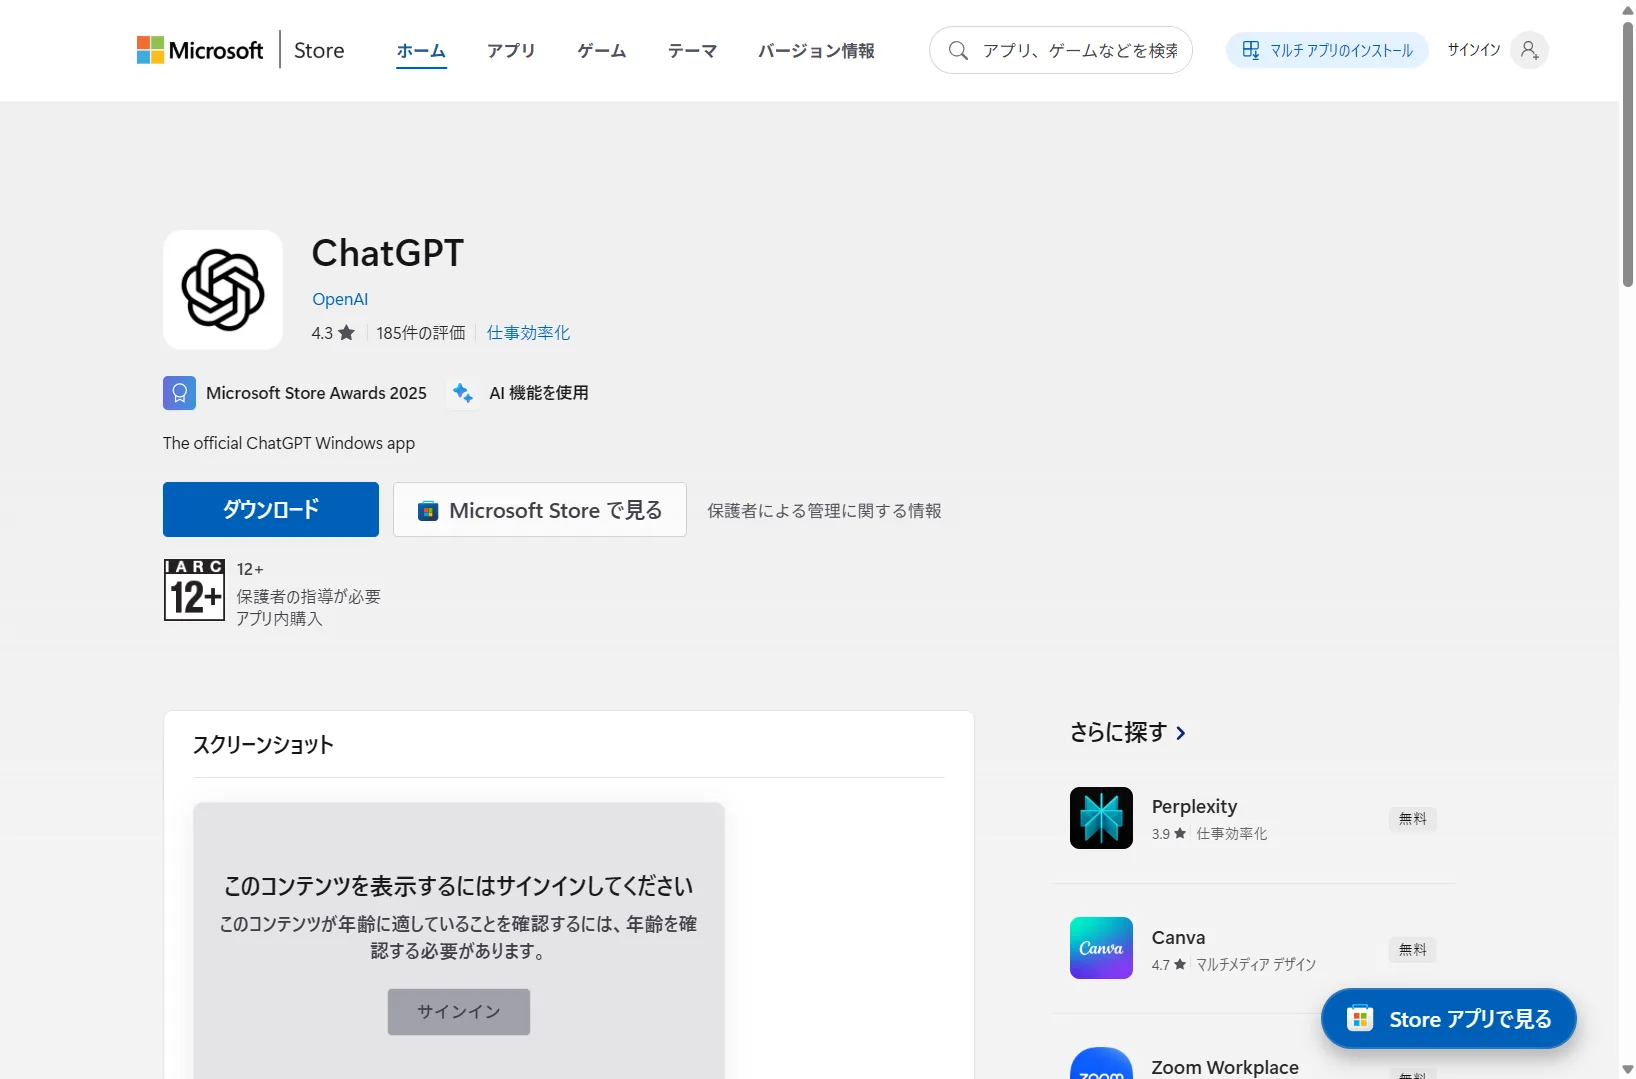Go to the テーマ tab
This screenshot has height=1079, width=1636.
pyautogui.click(x=692, y=50)
